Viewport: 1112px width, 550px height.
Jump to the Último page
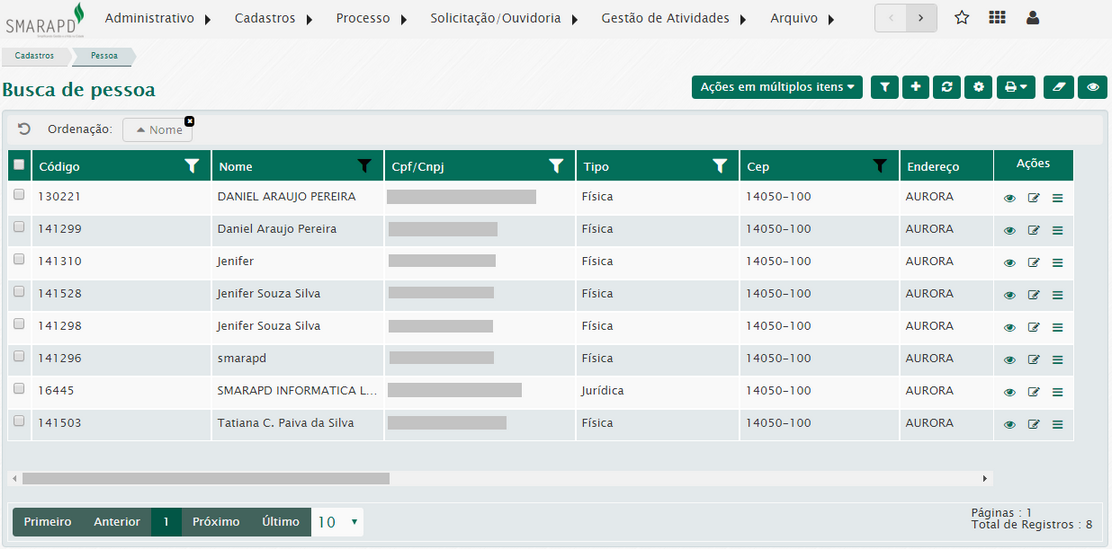(280, 522)
